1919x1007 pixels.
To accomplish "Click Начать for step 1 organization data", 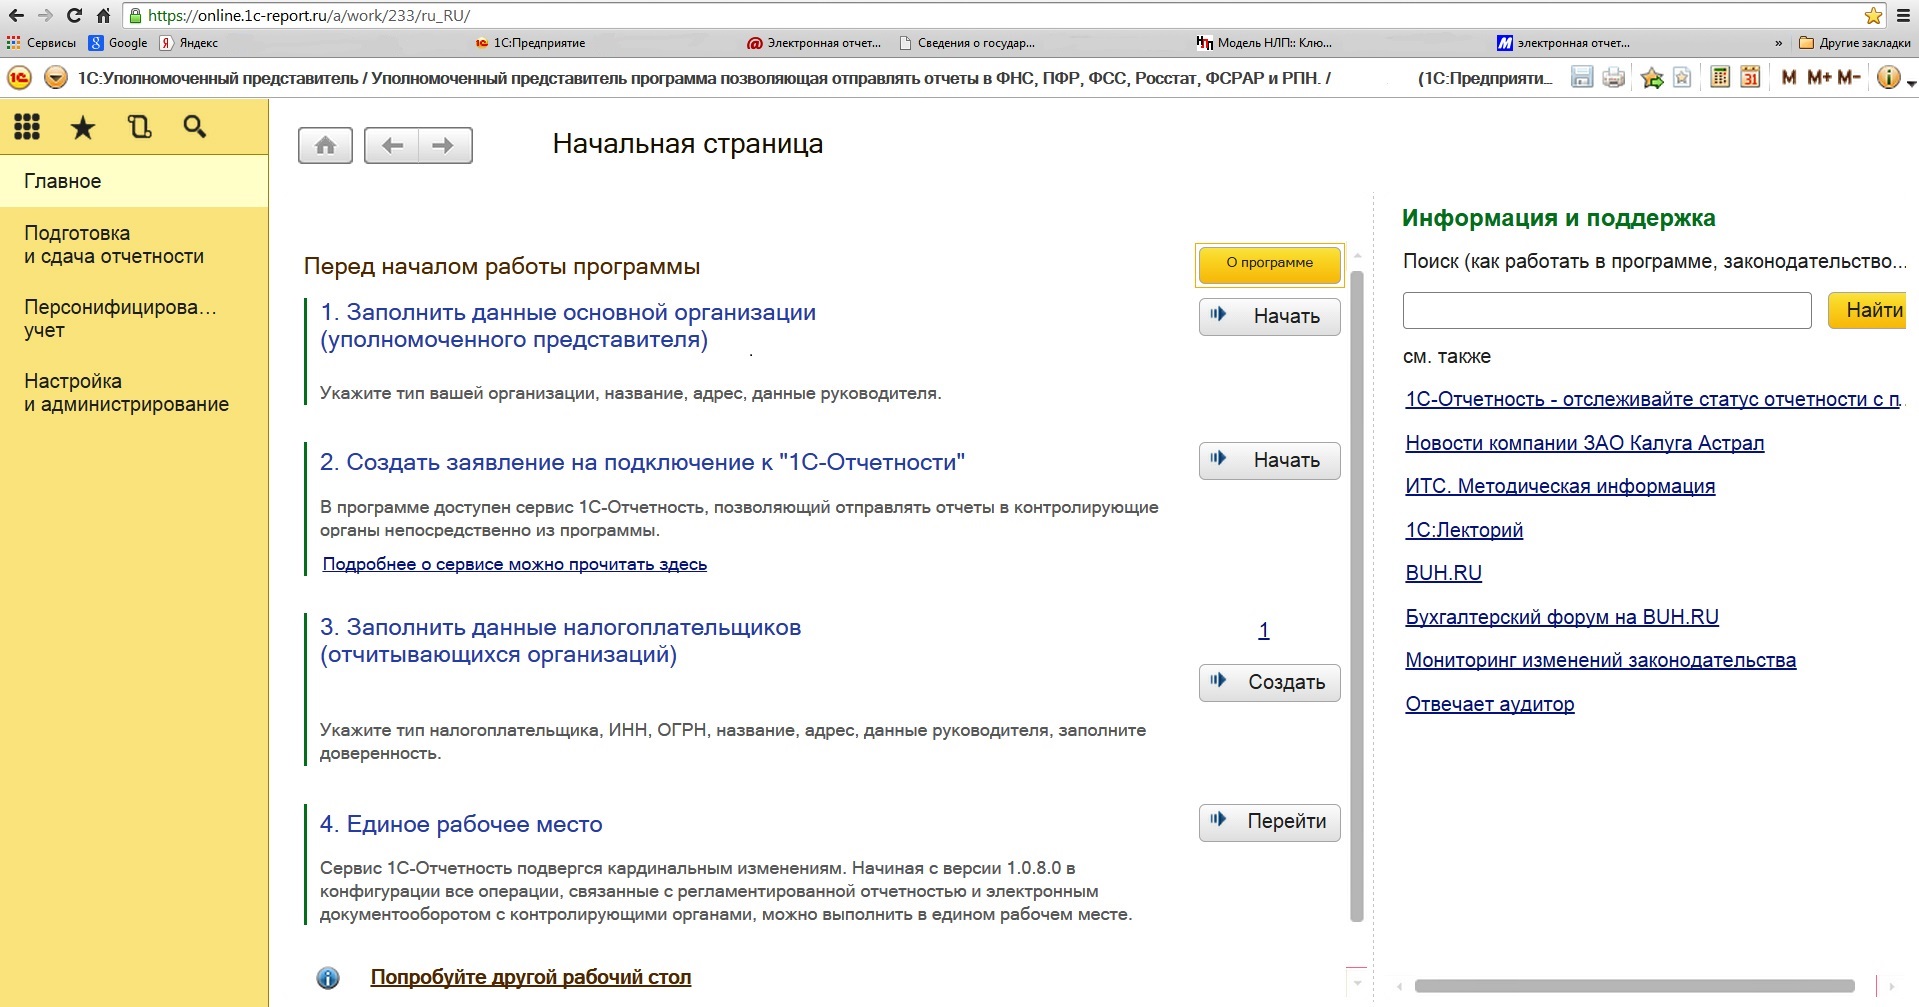I will click(1270, 317).
